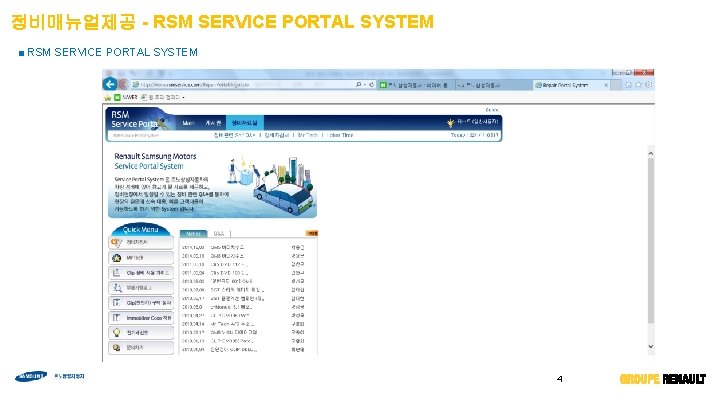The width and height of the screenshot is (720, 405).
Task: Switch to the first green-icon browser tab
Action: [x=416, y=85]
